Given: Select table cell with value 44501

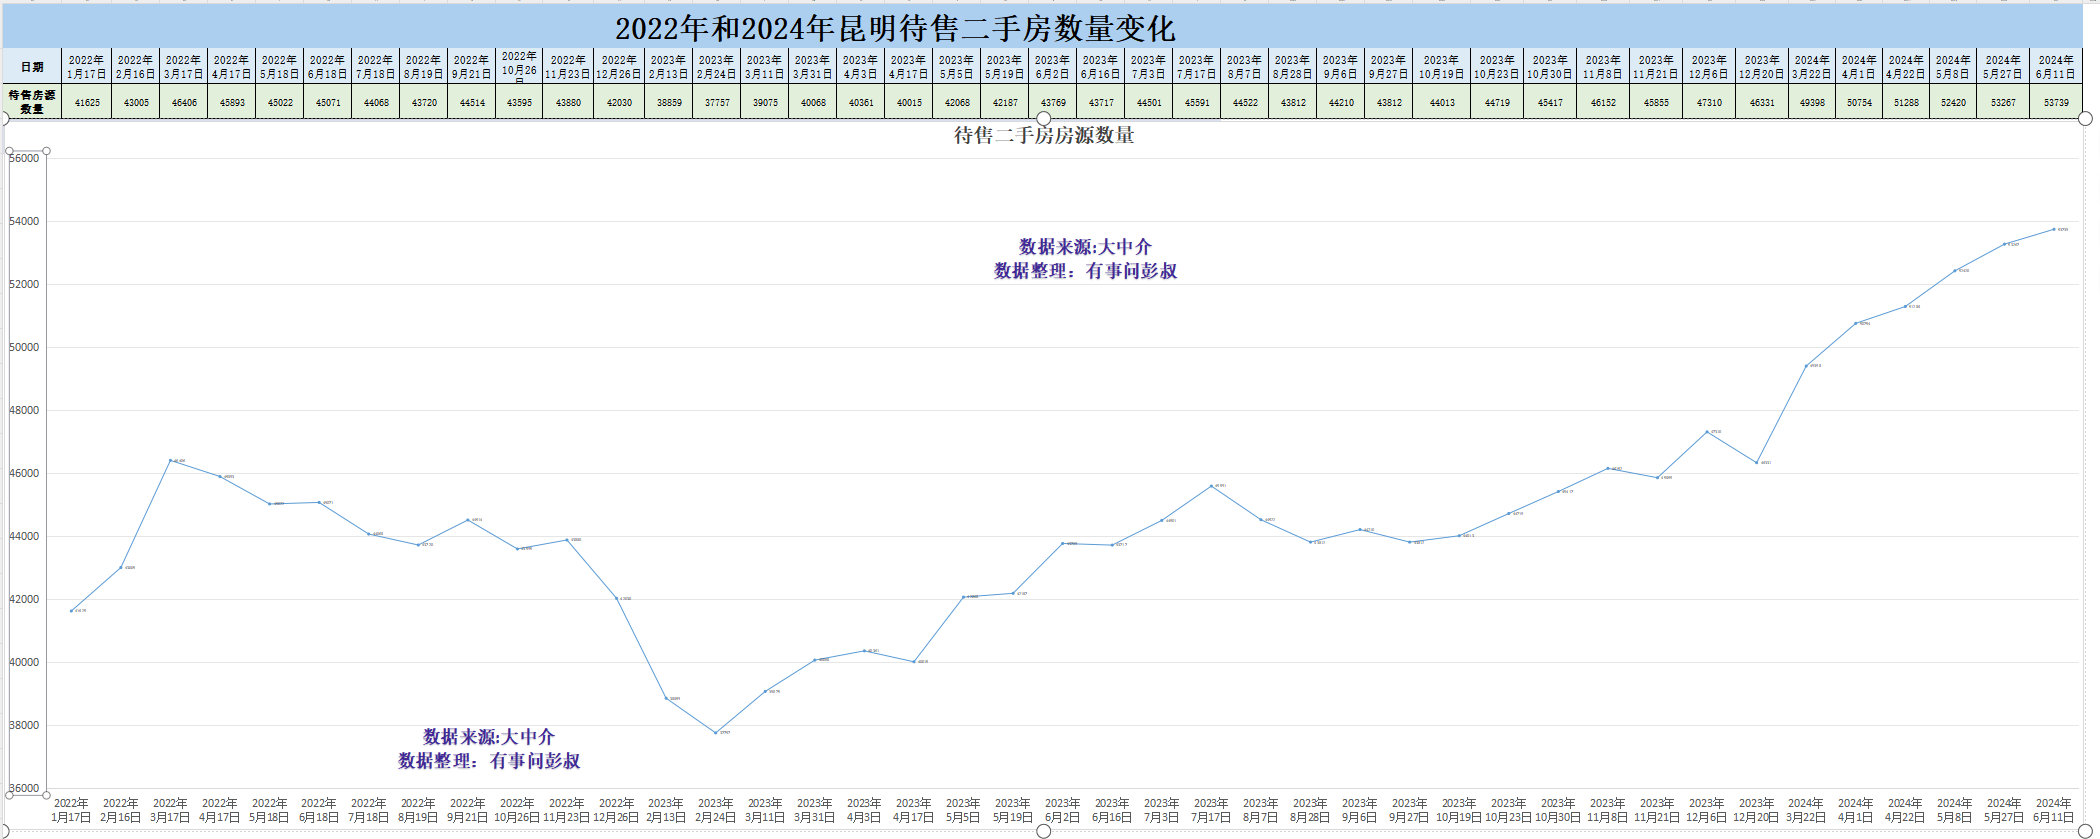Looking at the screenshot, I should [x=1149, y=102].
